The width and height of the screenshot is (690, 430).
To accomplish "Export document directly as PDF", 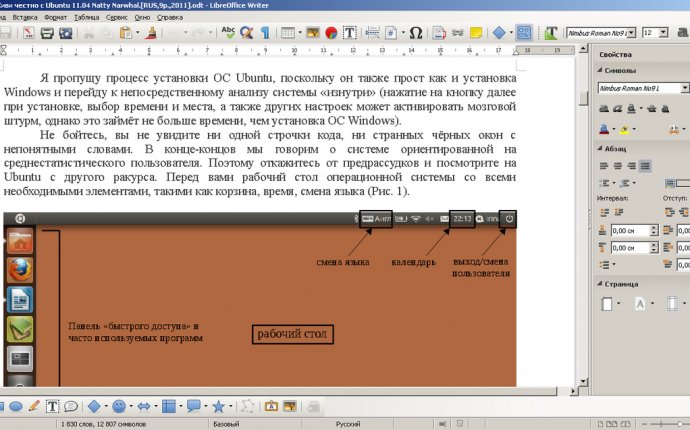I will [29, 33].
